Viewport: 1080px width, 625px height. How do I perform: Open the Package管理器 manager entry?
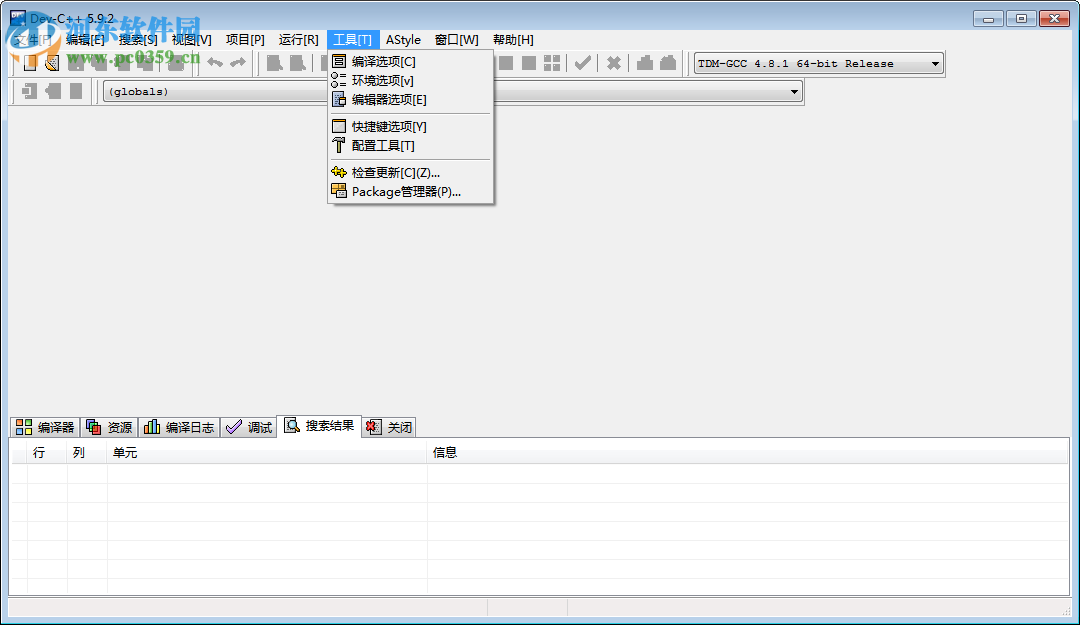tap(404, 191)
